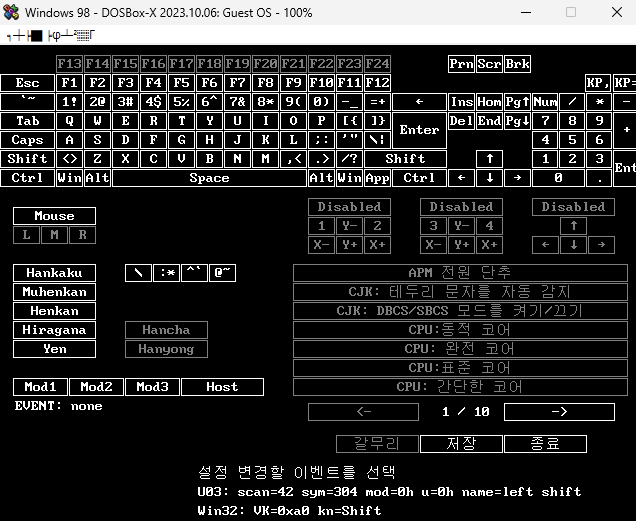The image size is (636, 521).
Task: Select the up arrow cursor key
Action: tap(489, 159)
